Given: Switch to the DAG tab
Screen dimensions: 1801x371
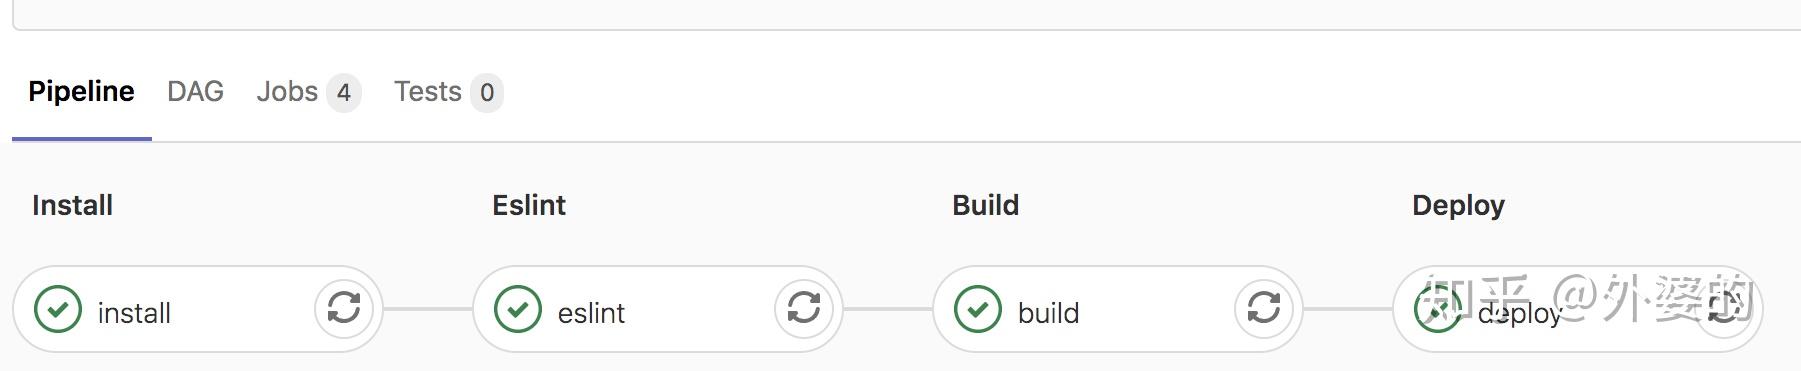Looking at the screenshot, I should (195, 92).
